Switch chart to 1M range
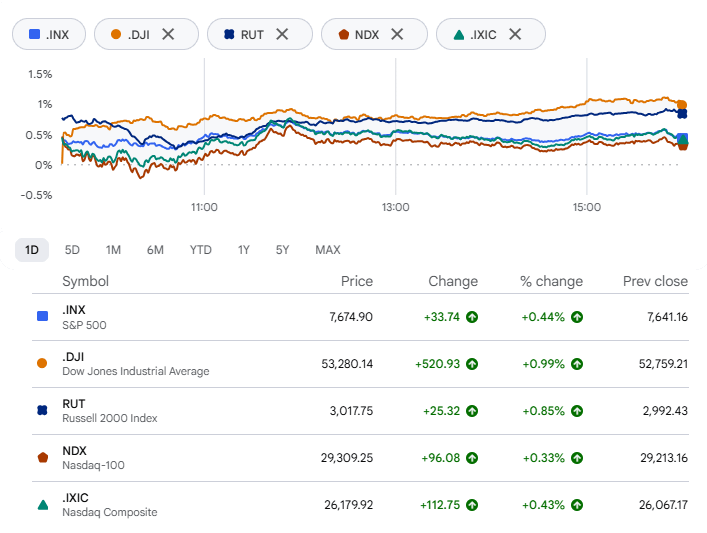 [x=113, y=250]
